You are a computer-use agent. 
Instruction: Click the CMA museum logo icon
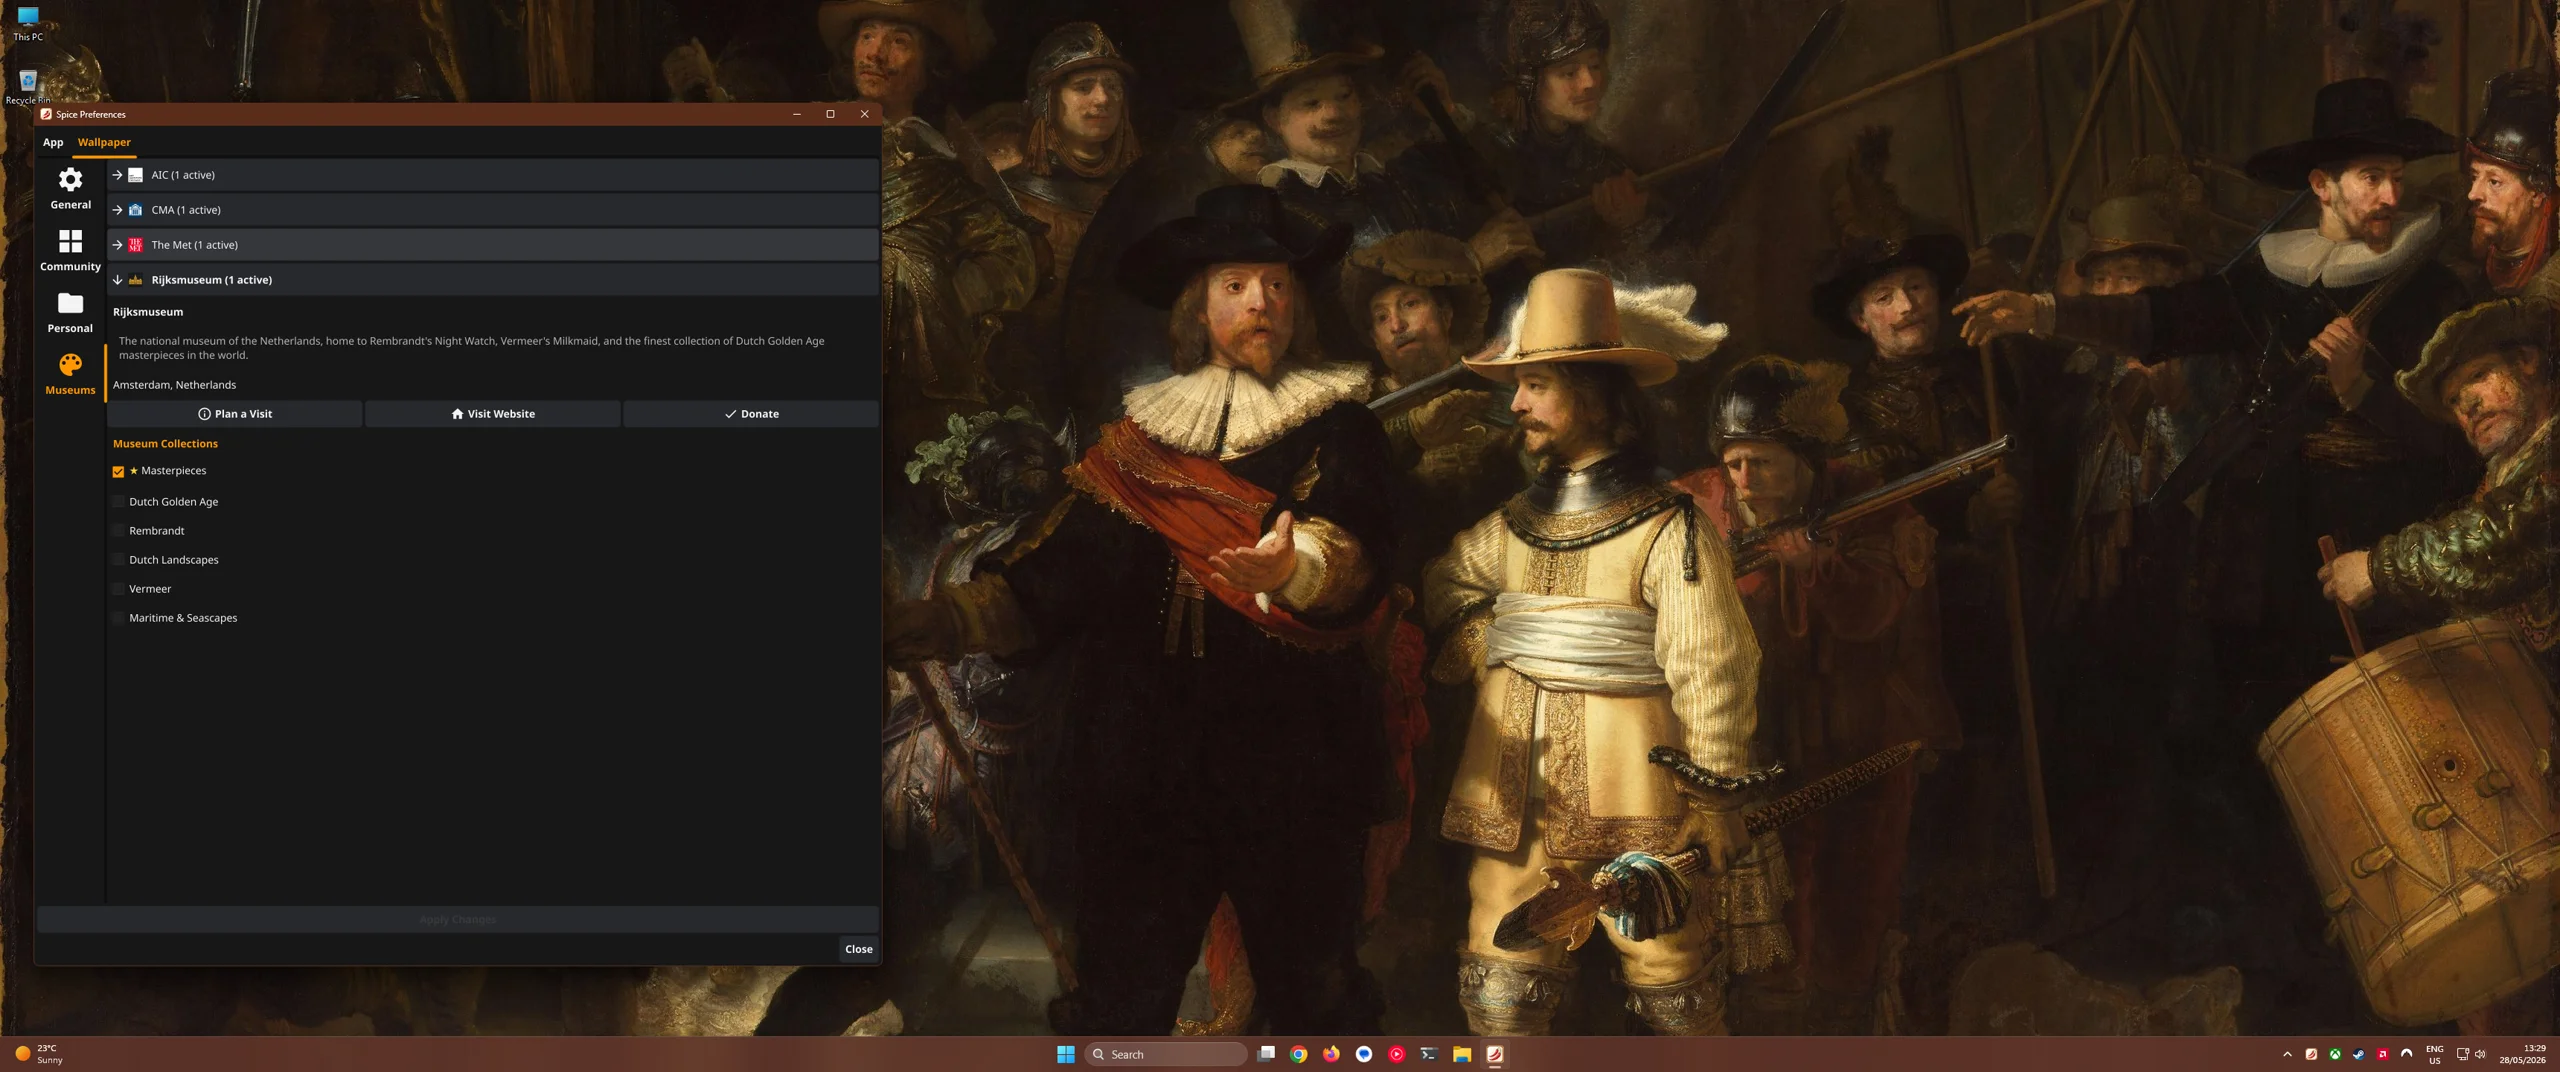tap(135, 210)
